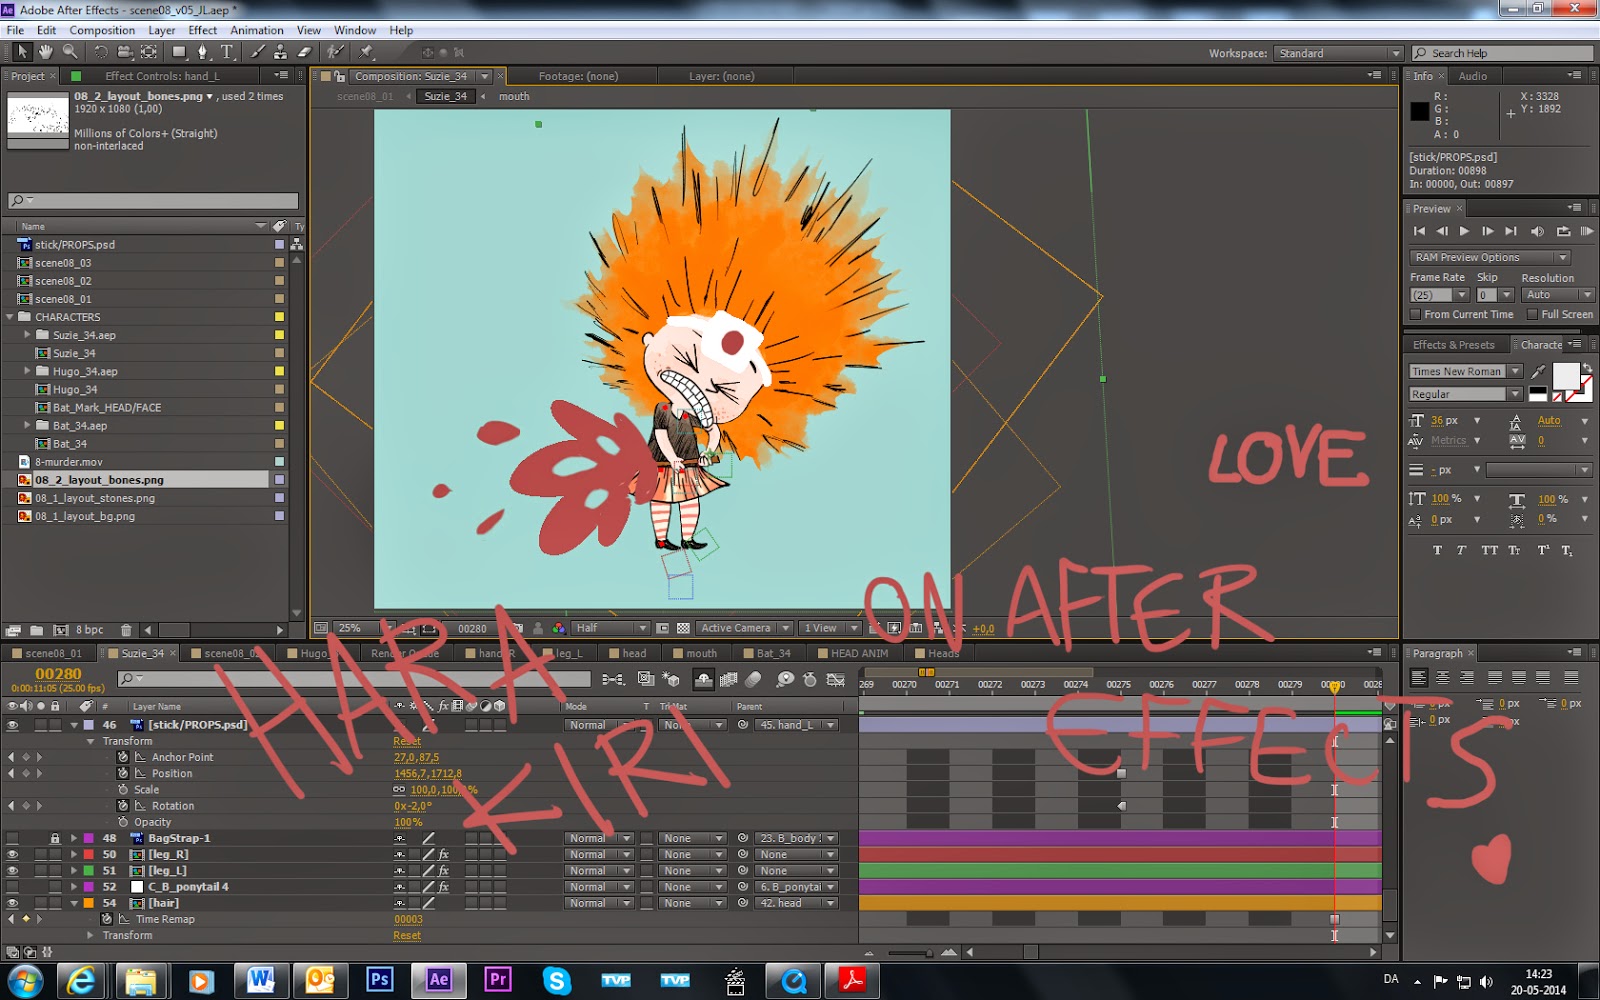Open the Workspace Standard dropdown
The width and height of the screenshot is (1600, 1000).
pos(1338,53)
